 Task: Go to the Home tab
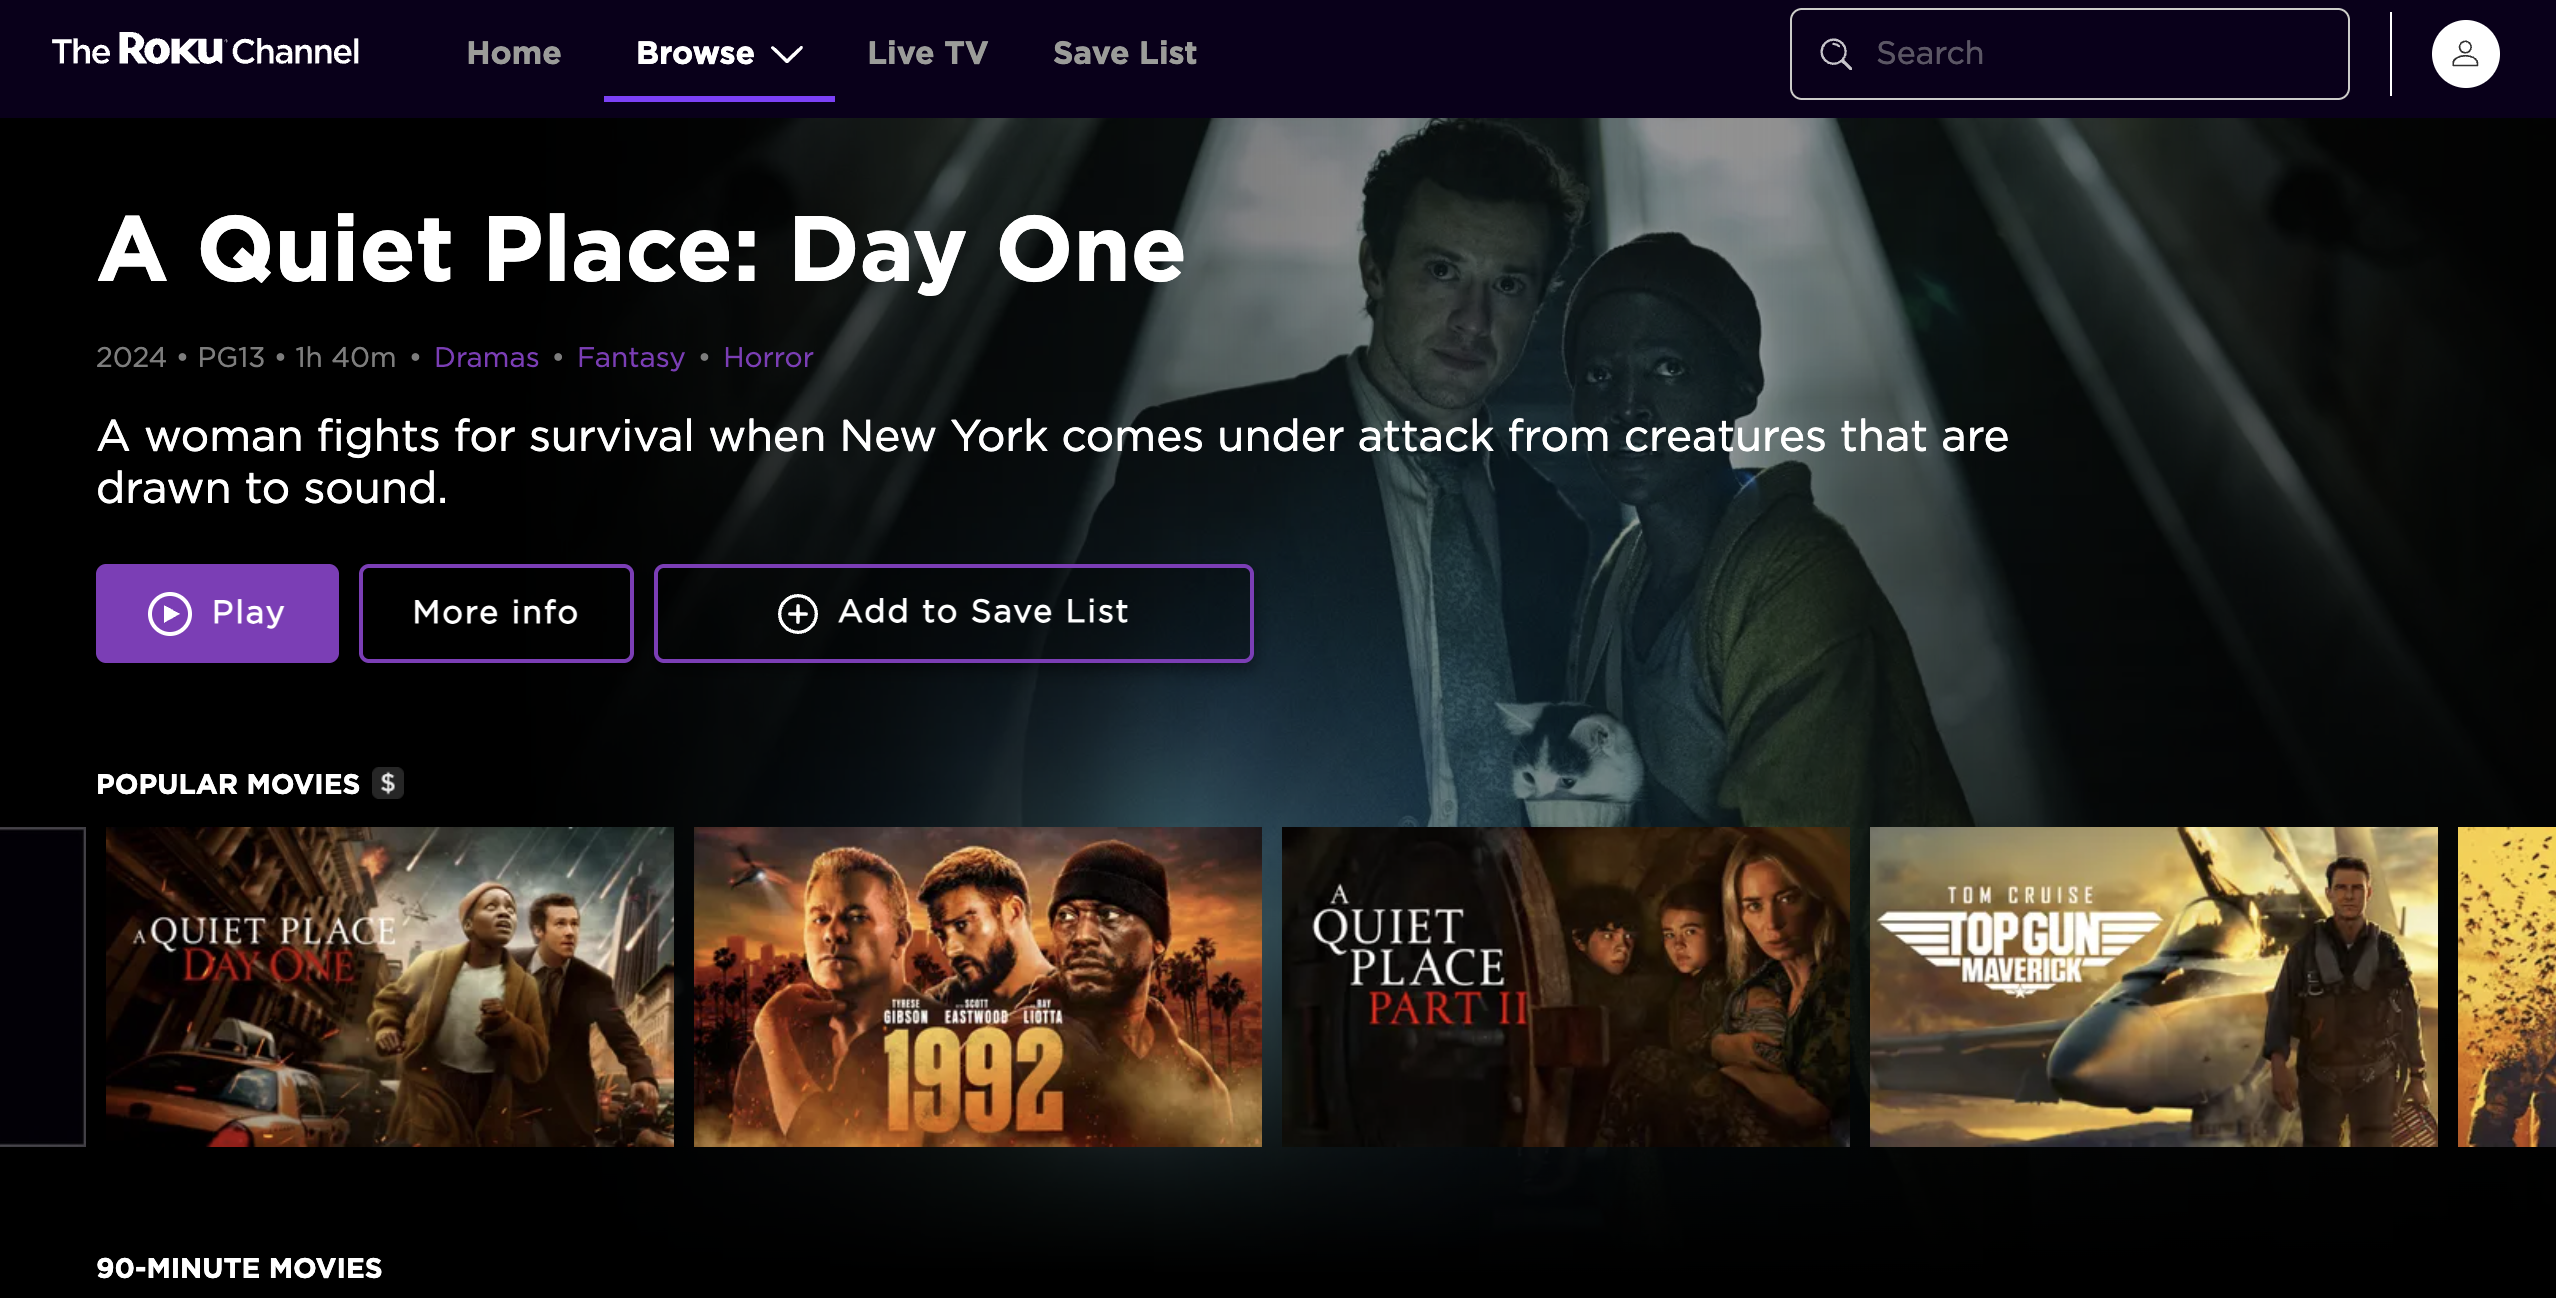514,53
